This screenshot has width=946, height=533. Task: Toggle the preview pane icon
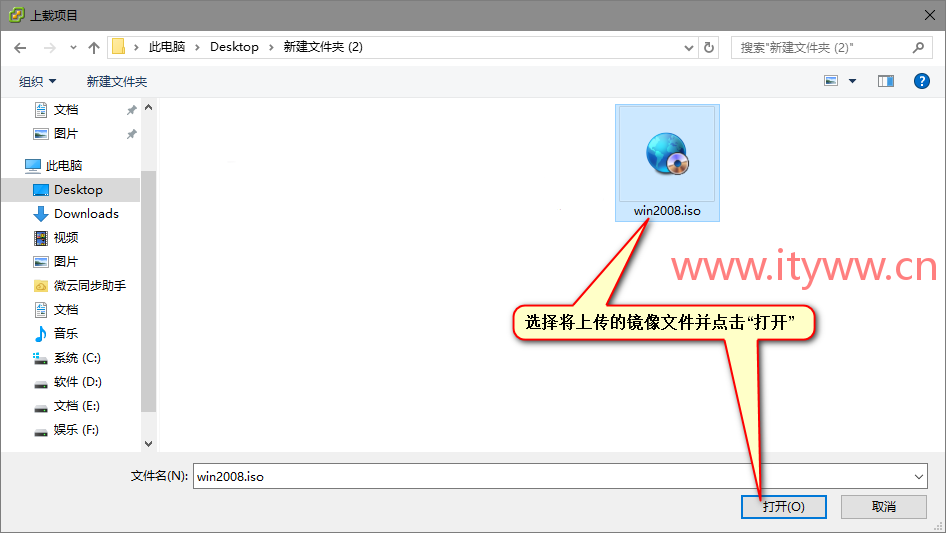886,81
